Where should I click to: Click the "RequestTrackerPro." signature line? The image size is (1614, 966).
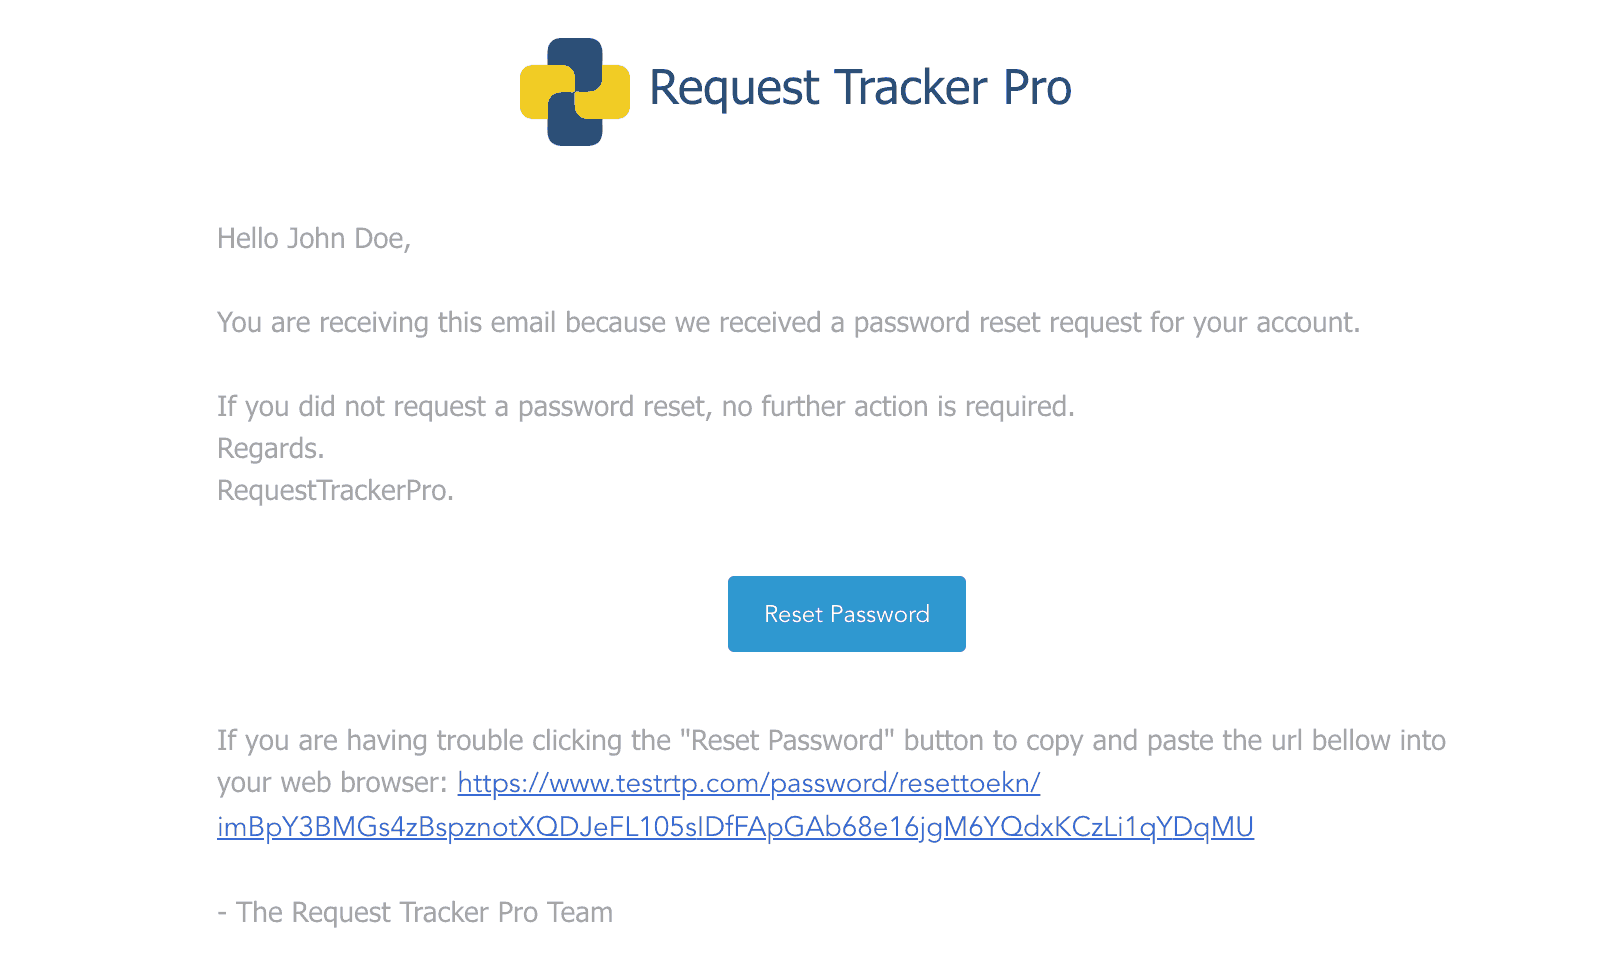point(335,490)
